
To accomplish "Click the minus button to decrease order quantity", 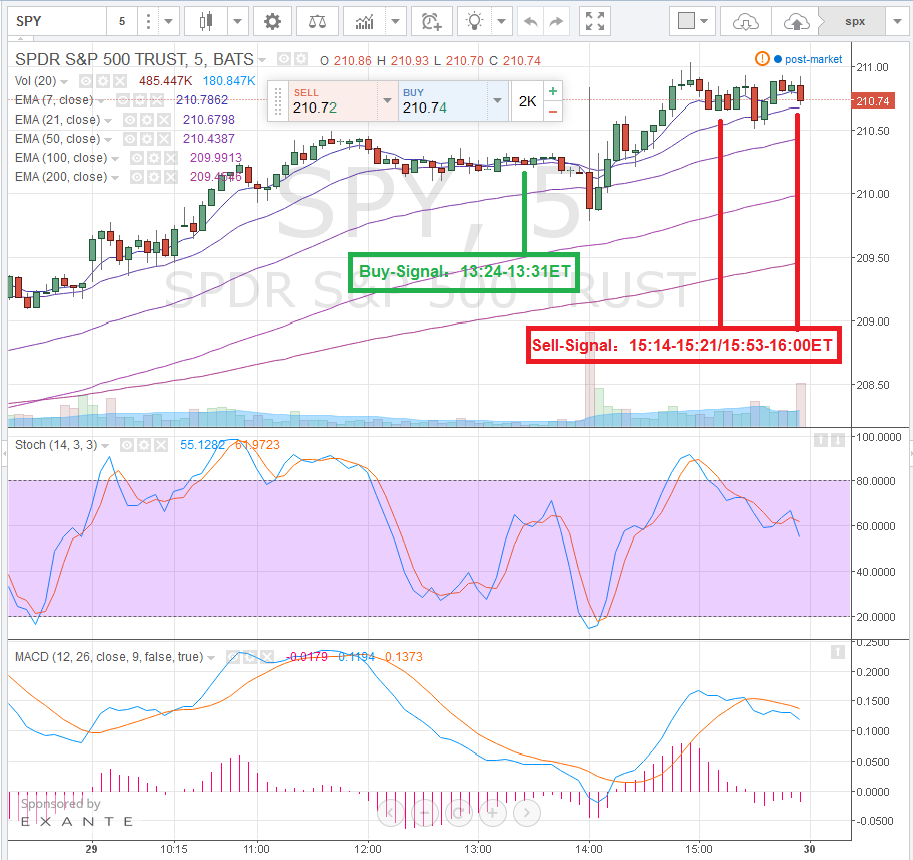I will [553, 111].
